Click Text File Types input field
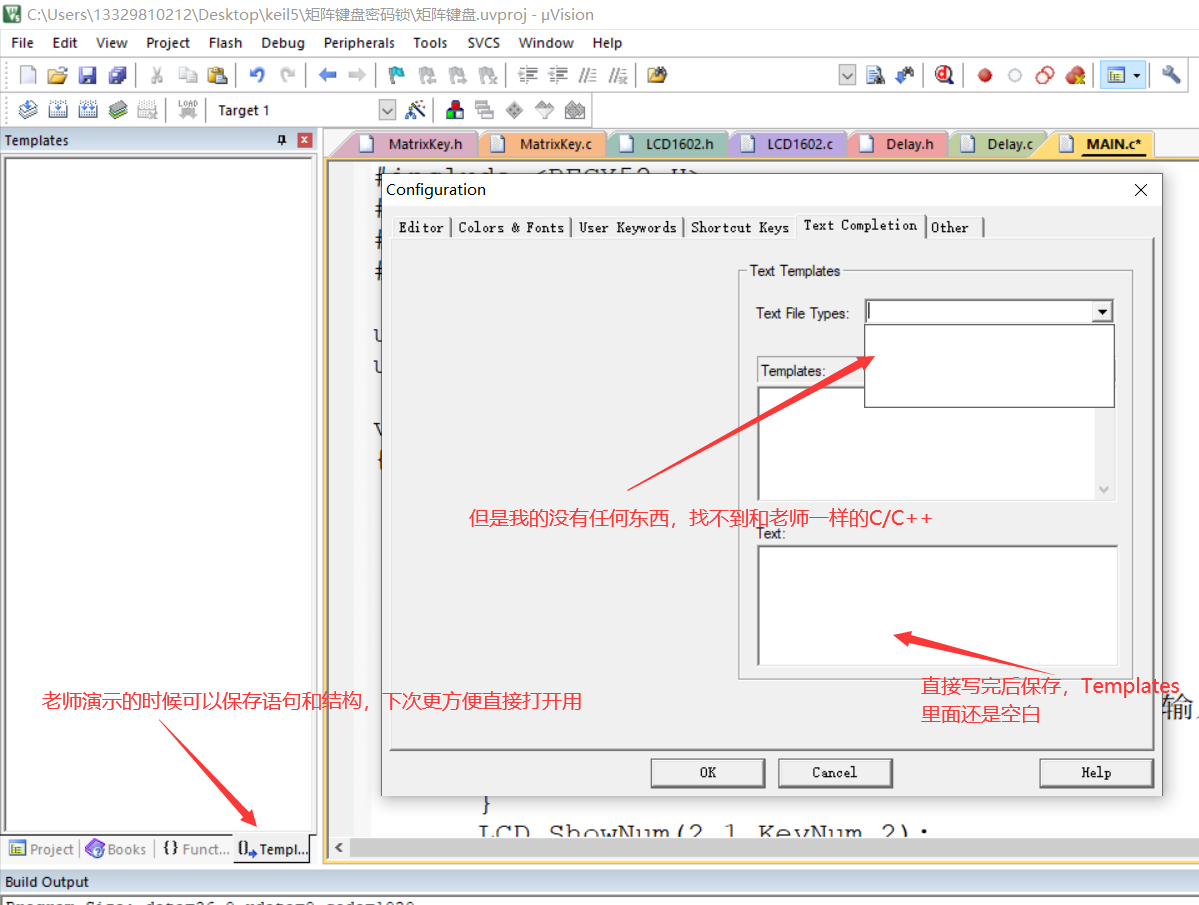Screen dimensions: 1199x905 (980, 312)
